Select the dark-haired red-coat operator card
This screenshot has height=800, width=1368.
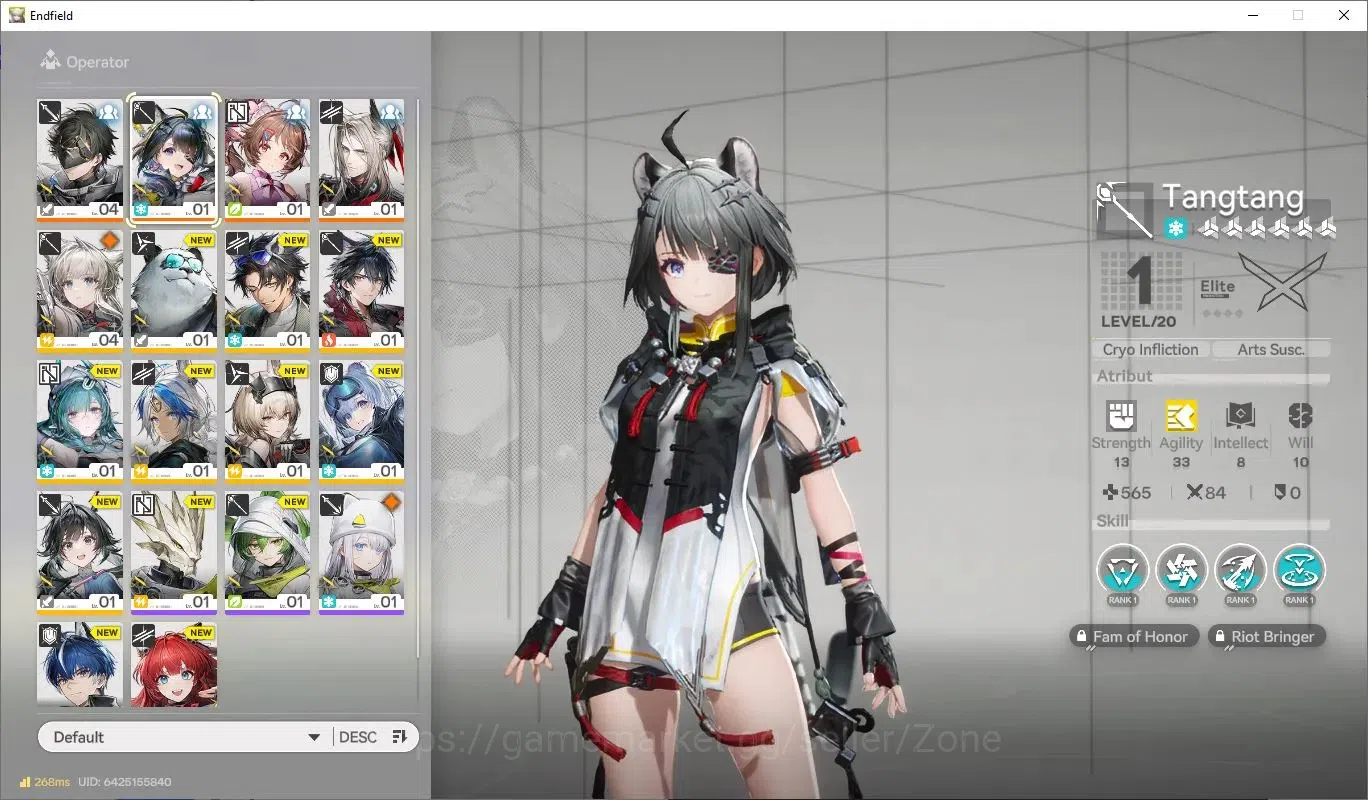pos(361,290)
